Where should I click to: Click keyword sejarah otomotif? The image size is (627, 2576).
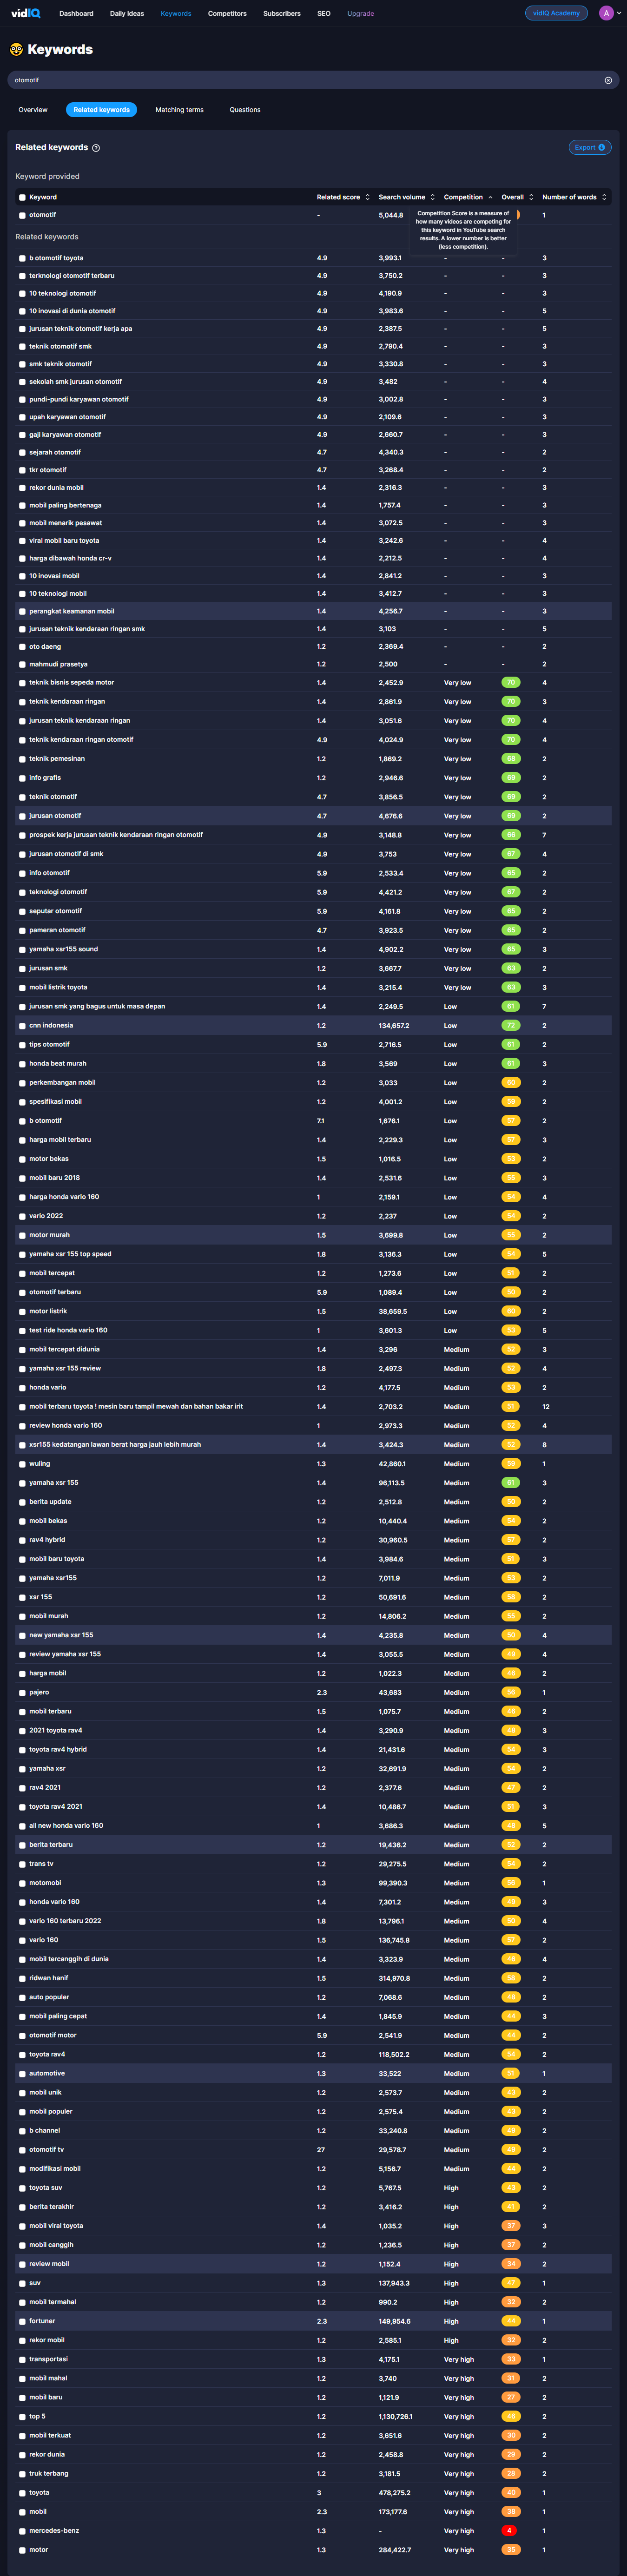55,452
